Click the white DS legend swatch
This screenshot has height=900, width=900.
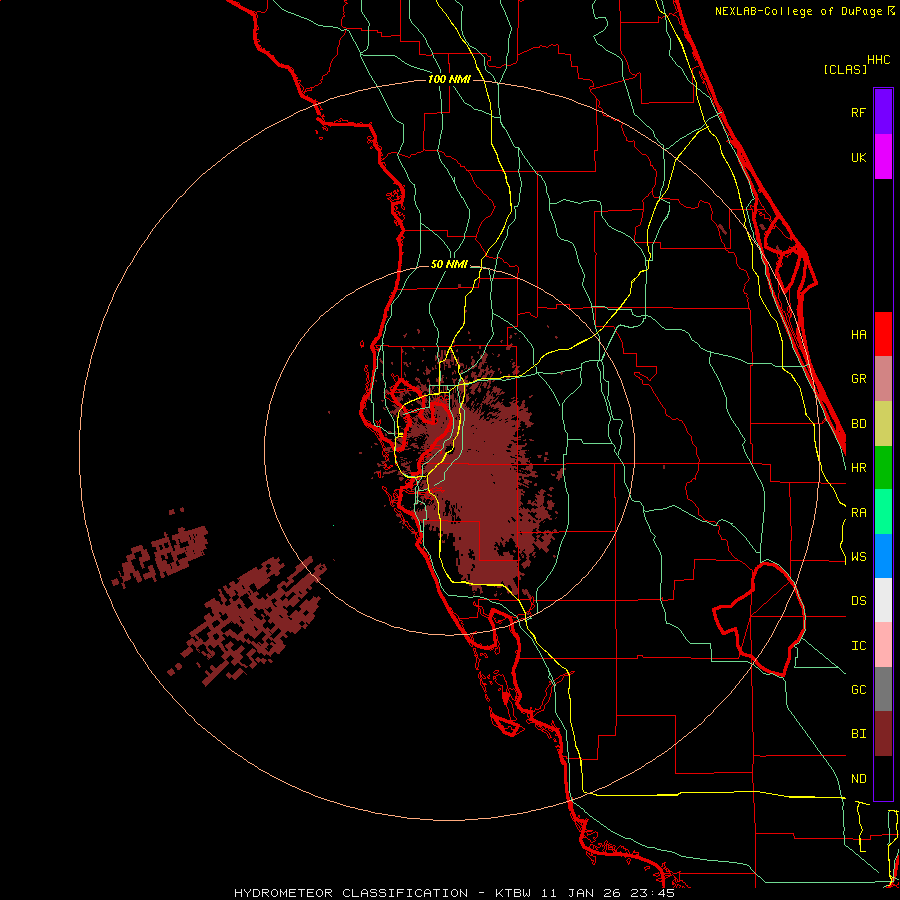coord(883,600)
